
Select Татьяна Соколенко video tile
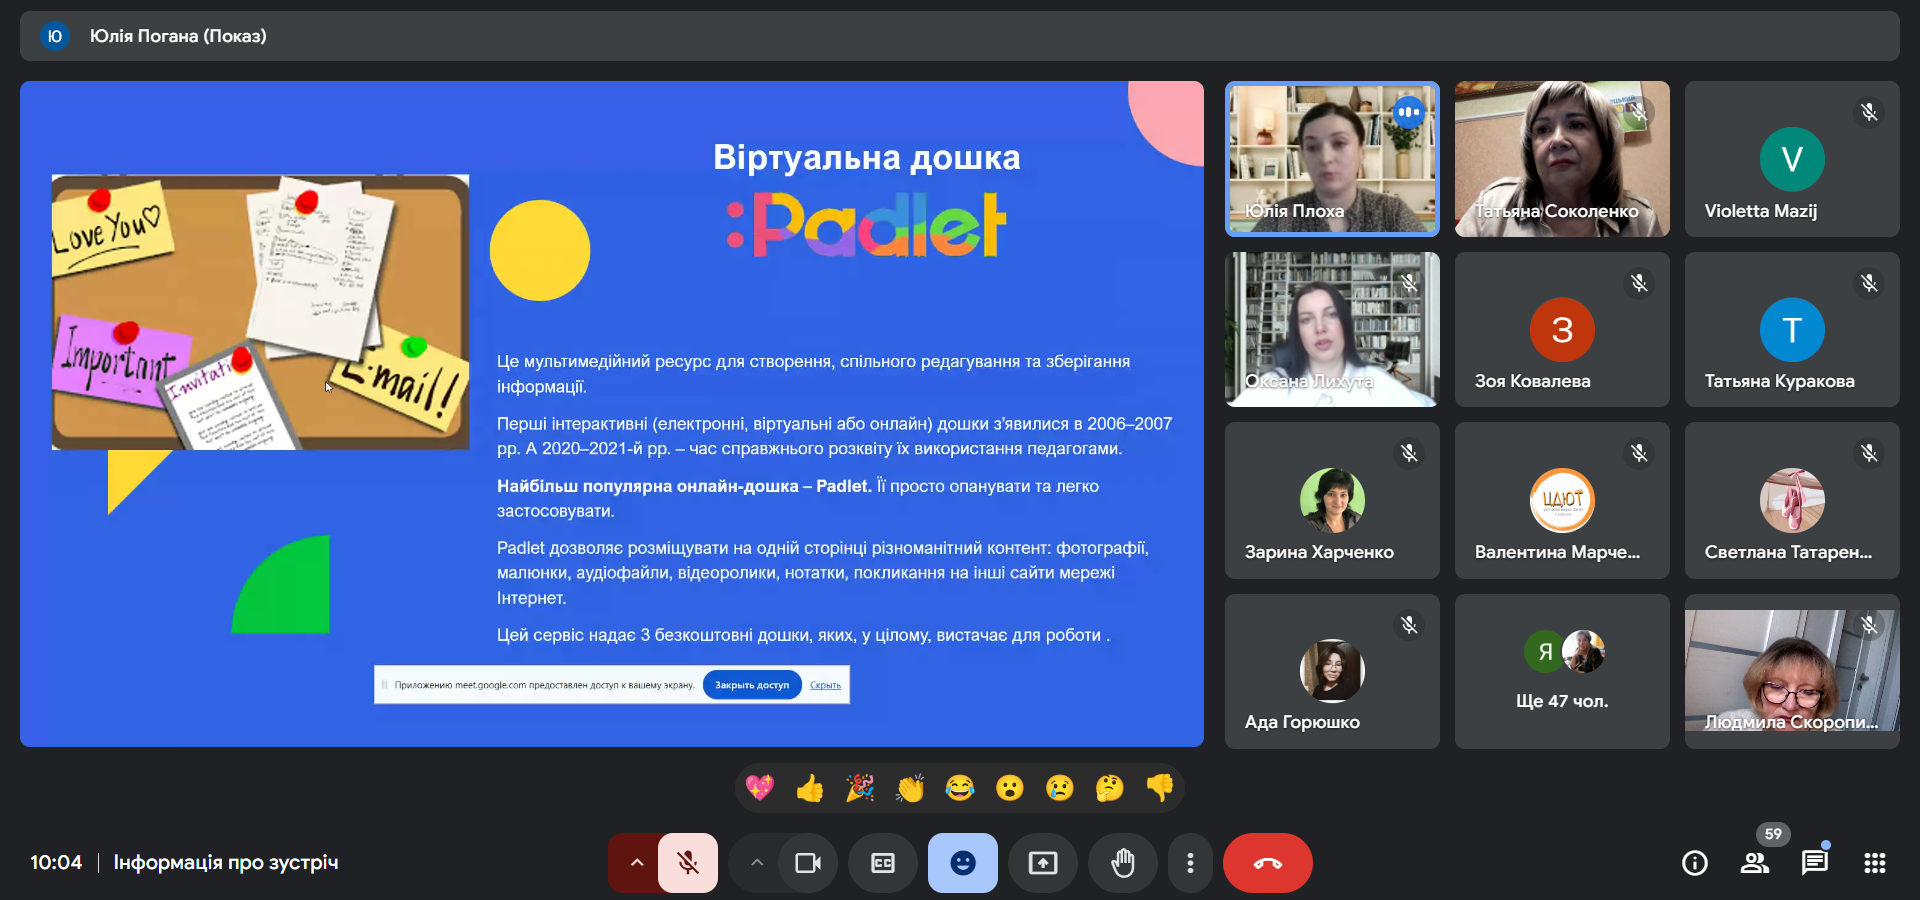click(1562, 159)
